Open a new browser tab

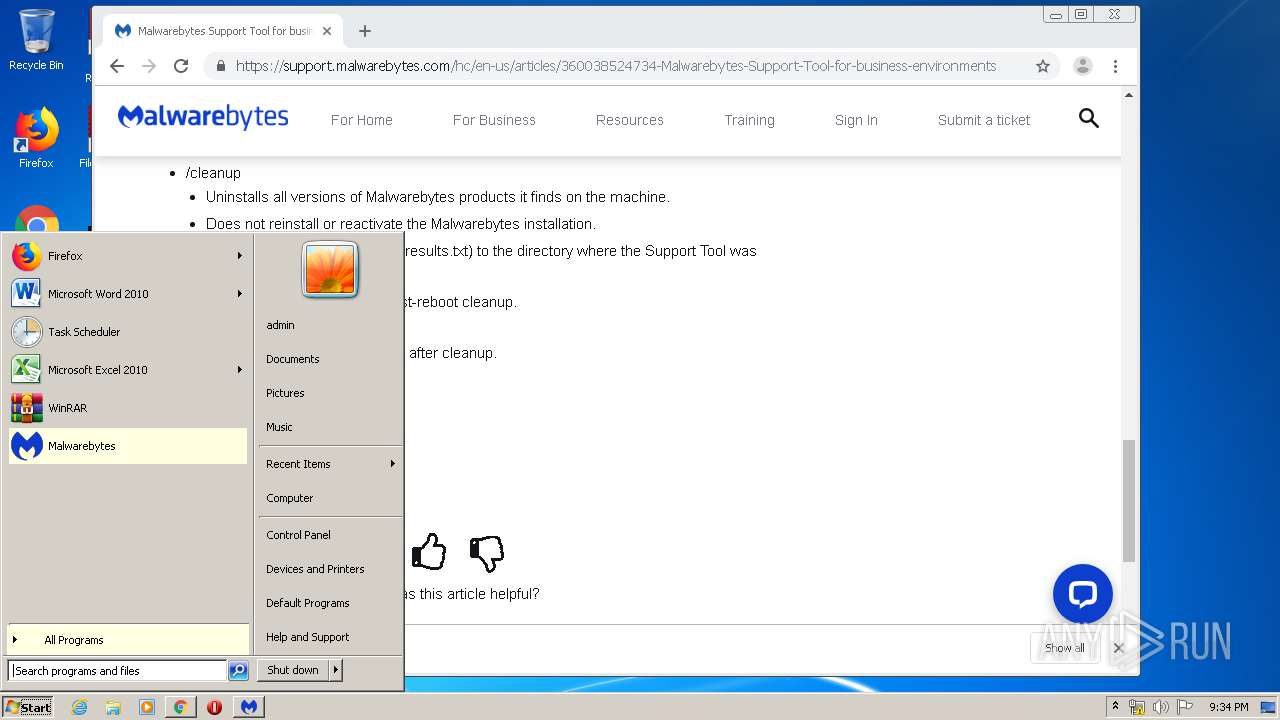(365, 31)
